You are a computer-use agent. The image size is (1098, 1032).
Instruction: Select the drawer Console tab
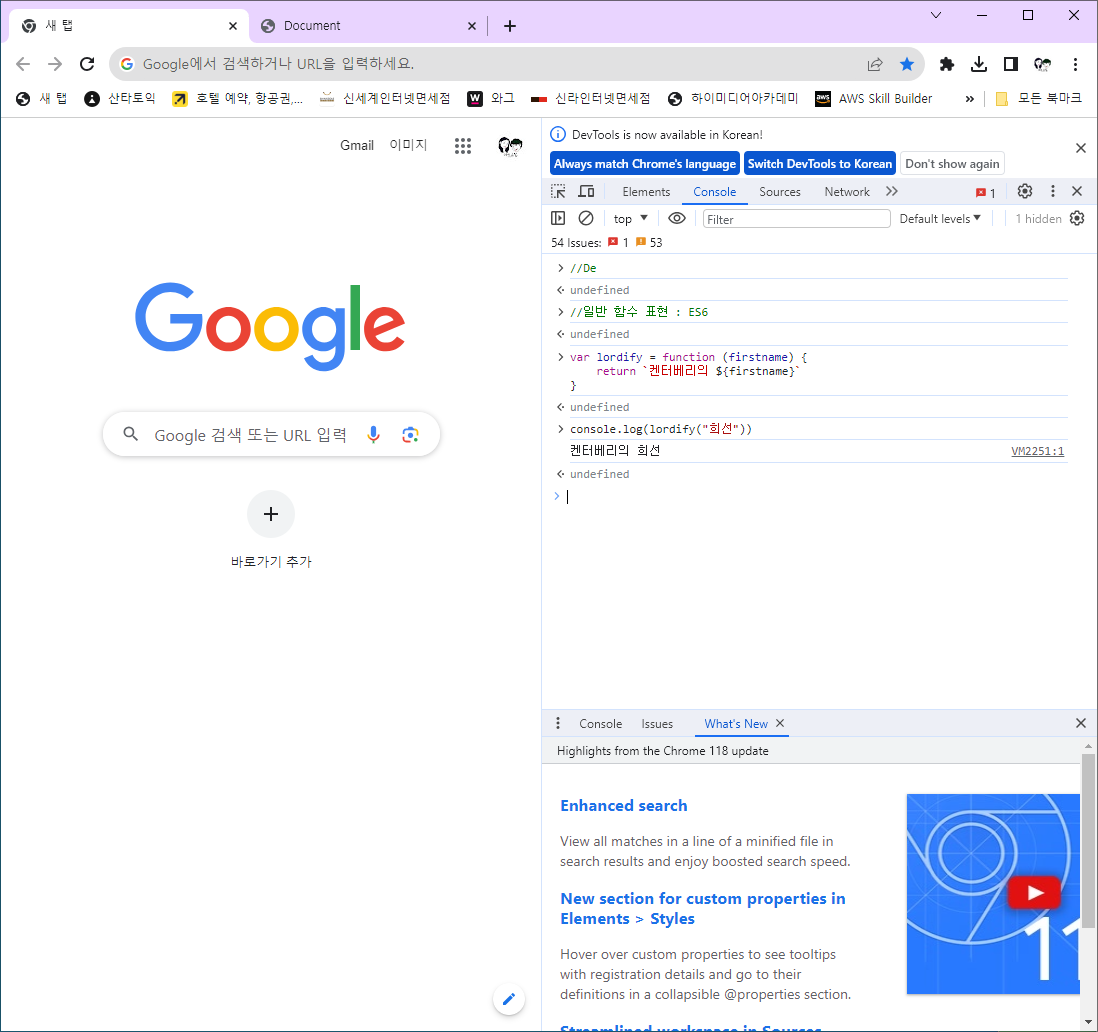(600, 724)
